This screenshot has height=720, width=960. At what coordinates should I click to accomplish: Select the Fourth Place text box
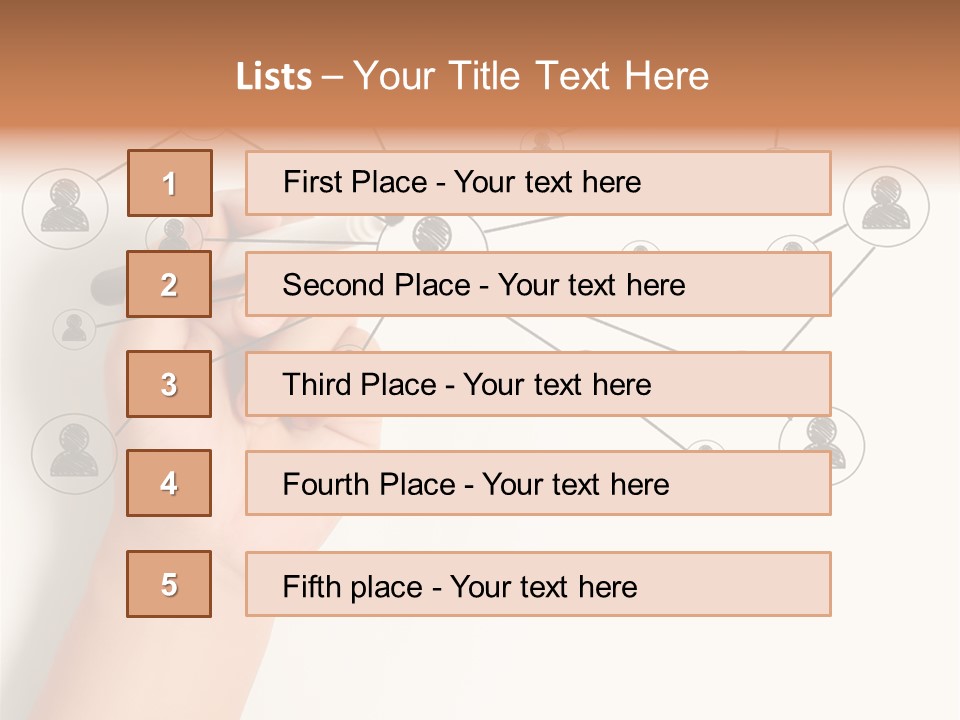pyautogui.click(x=538, y=484)
